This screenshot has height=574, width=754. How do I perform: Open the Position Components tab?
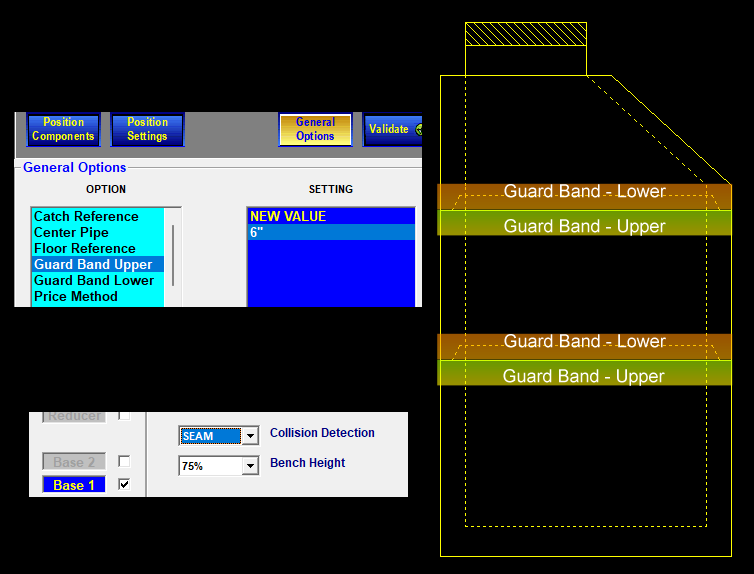pyautogui.click(x=63, y=129)
